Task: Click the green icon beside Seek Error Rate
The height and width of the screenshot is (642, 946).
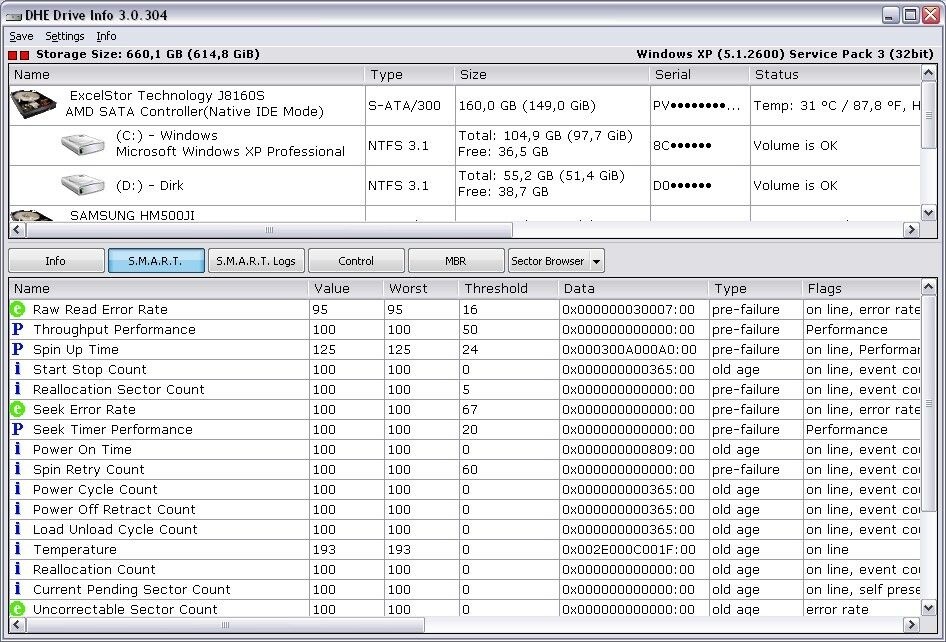Action: (17, 409)
